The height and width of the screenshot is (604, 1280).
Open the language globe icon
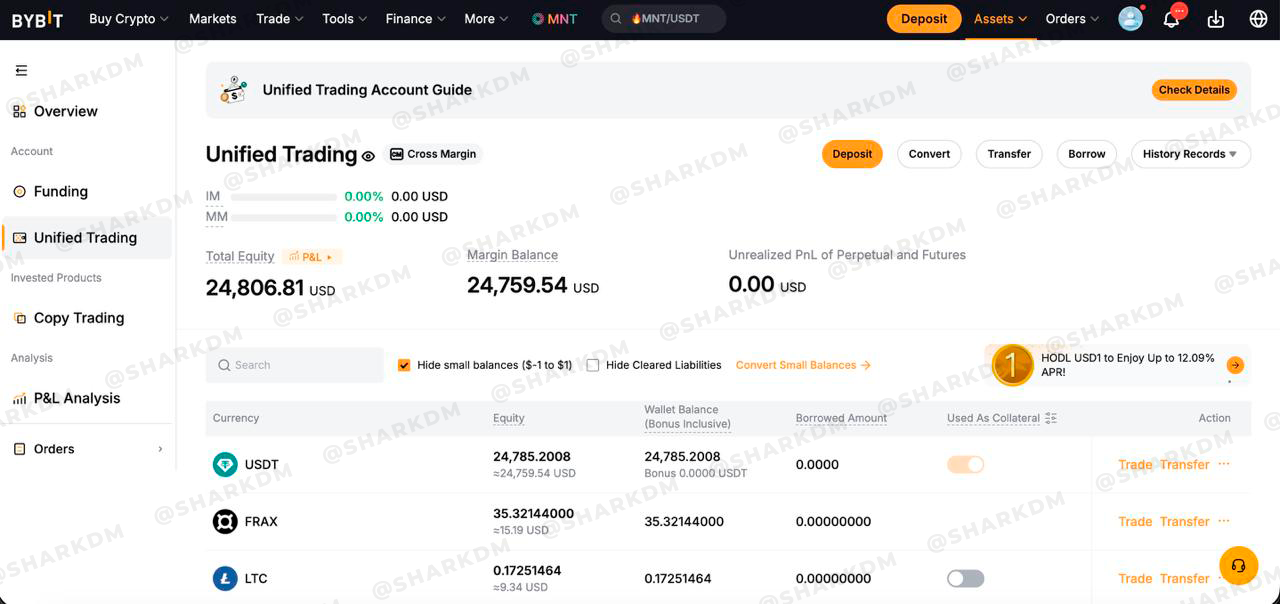(1258, 19)
